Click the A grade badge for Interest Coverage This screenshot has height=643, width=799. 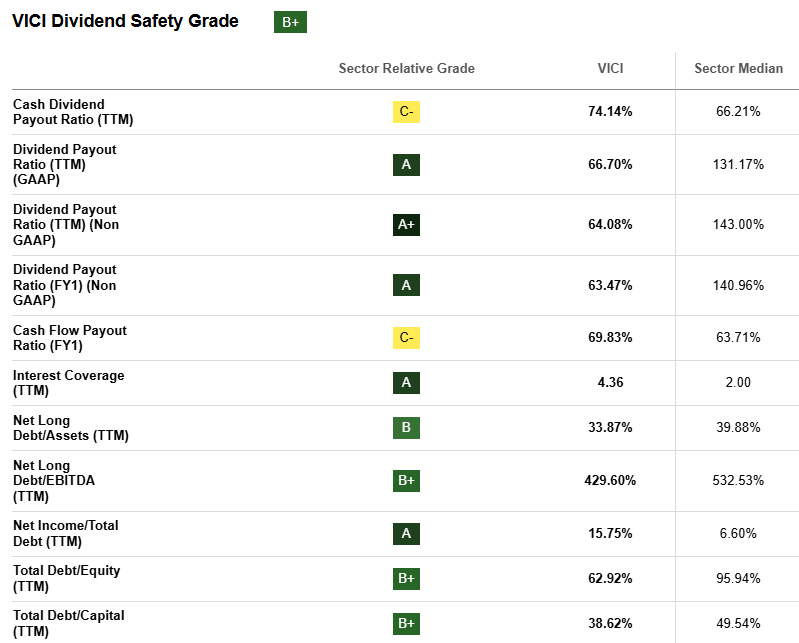pyautogui.click(x=406, y=382)
